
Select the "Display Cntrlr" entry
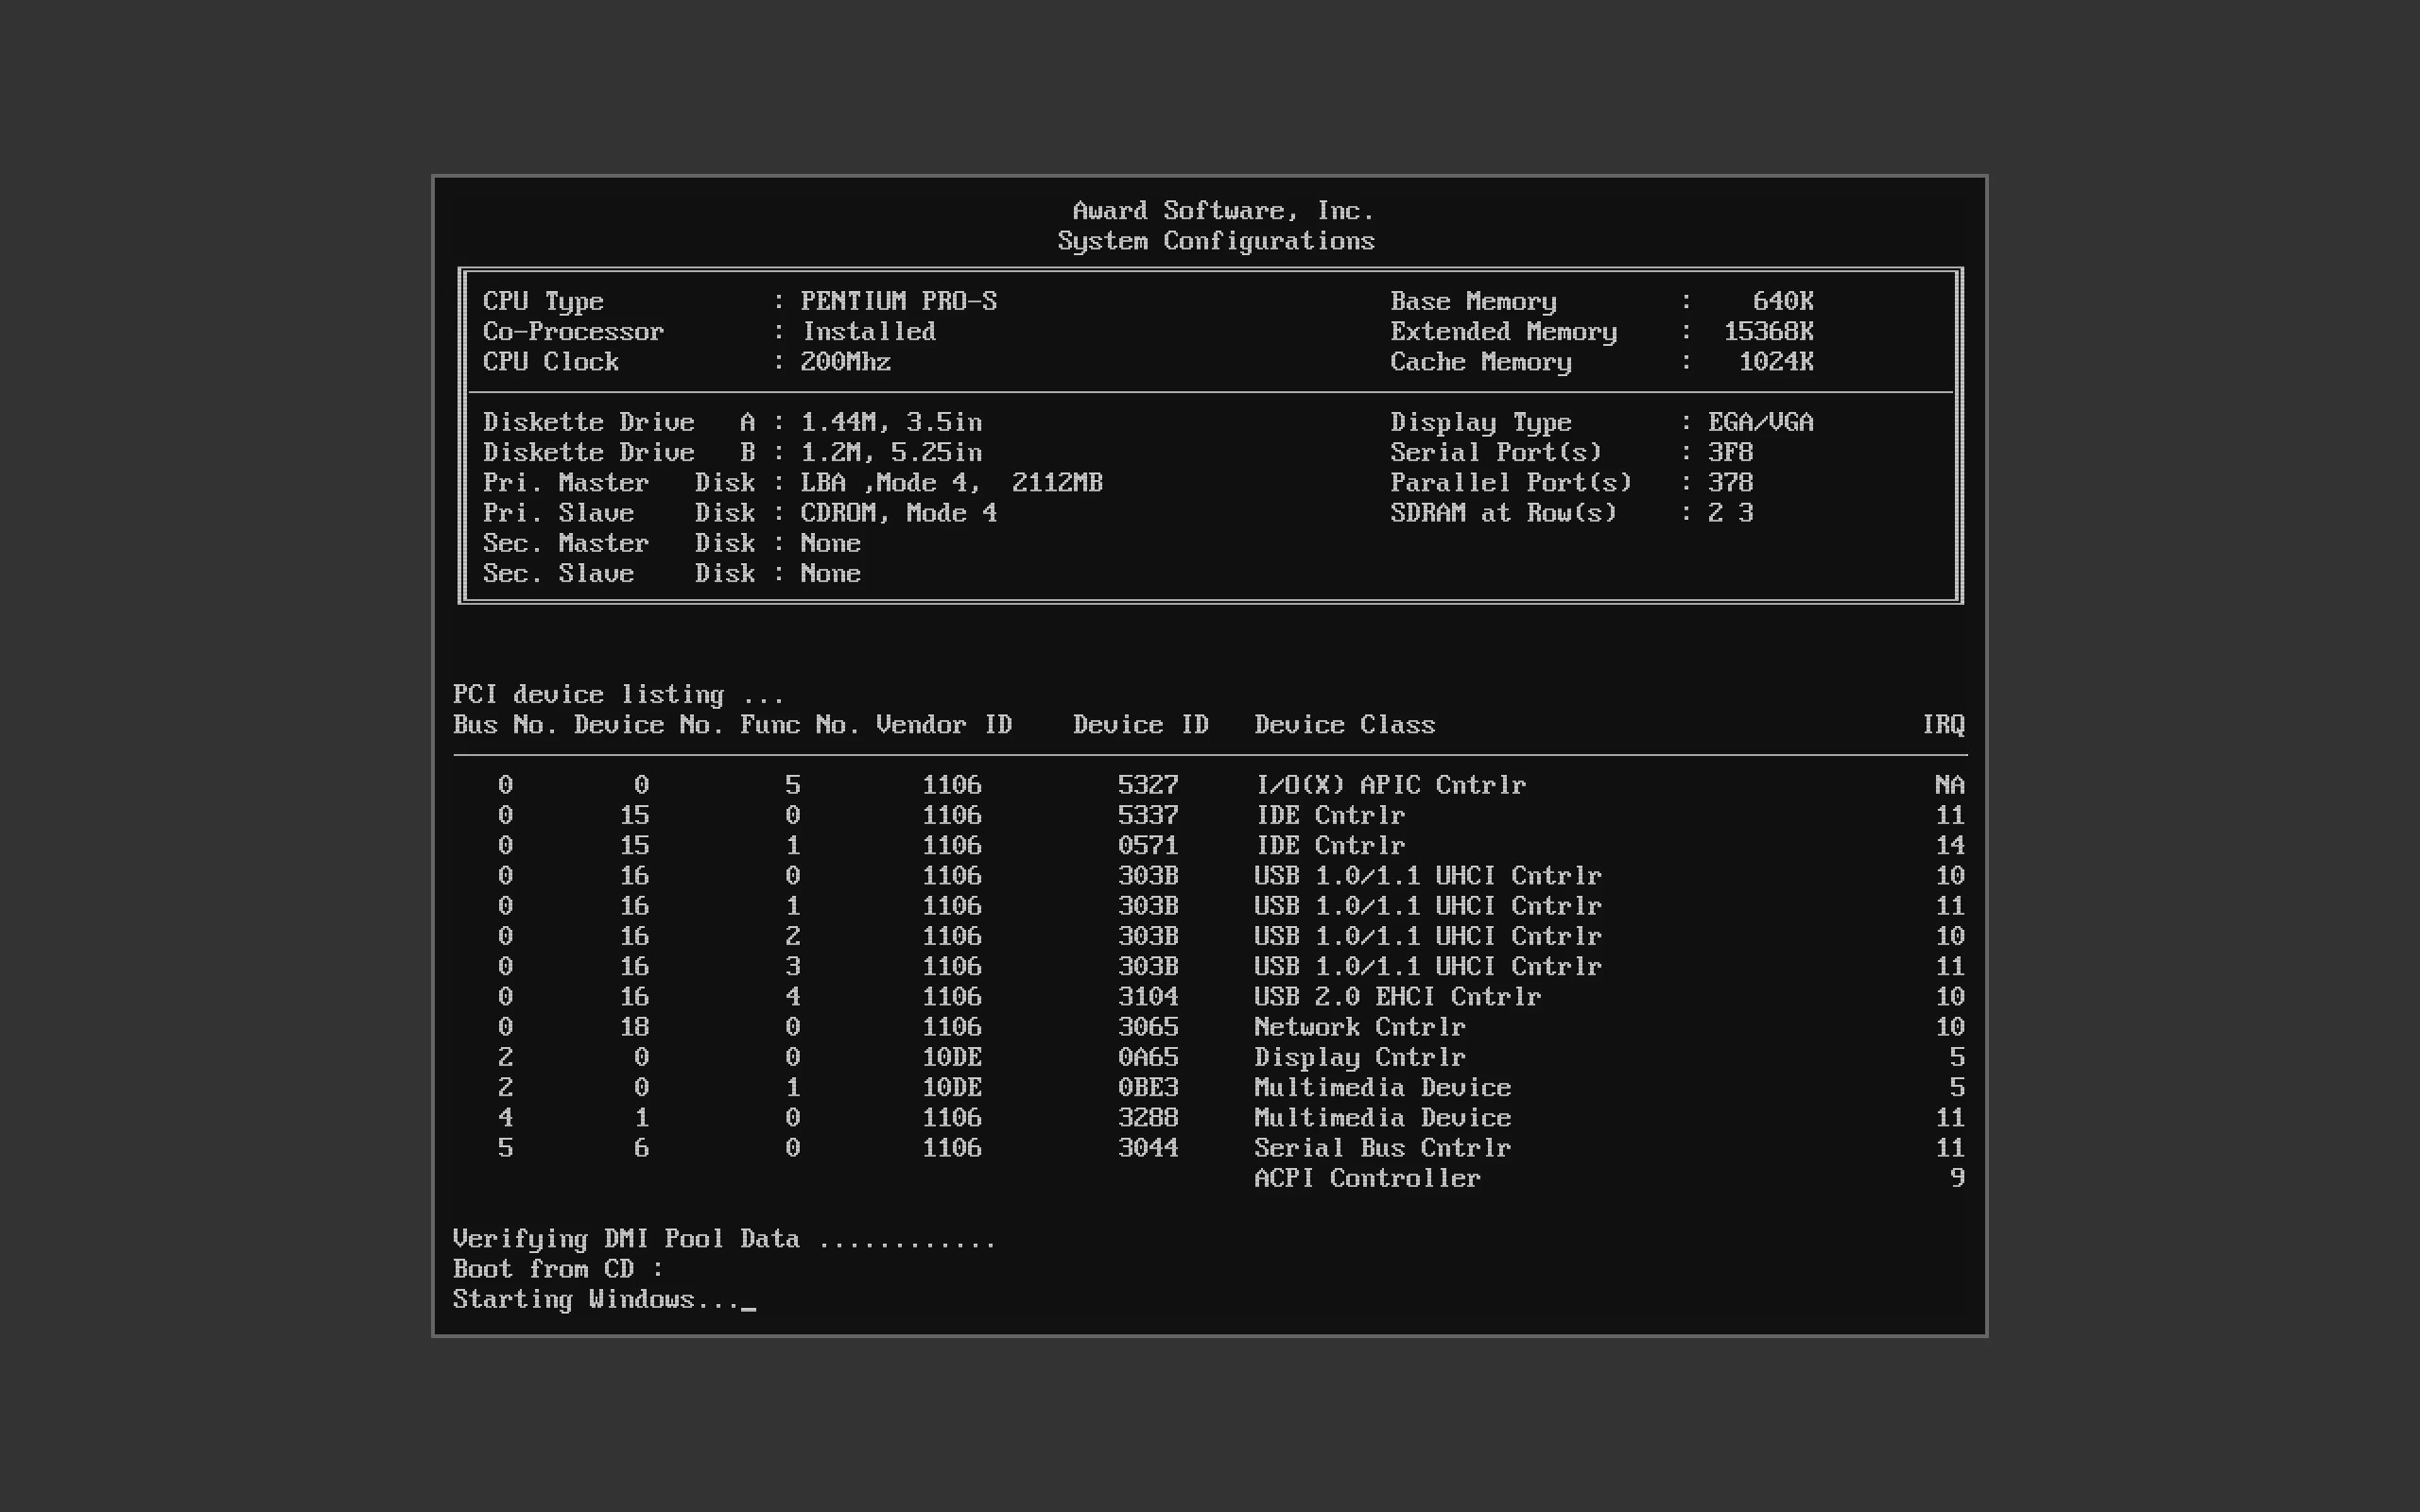pyautogui.click(x=1360, y=1057)
